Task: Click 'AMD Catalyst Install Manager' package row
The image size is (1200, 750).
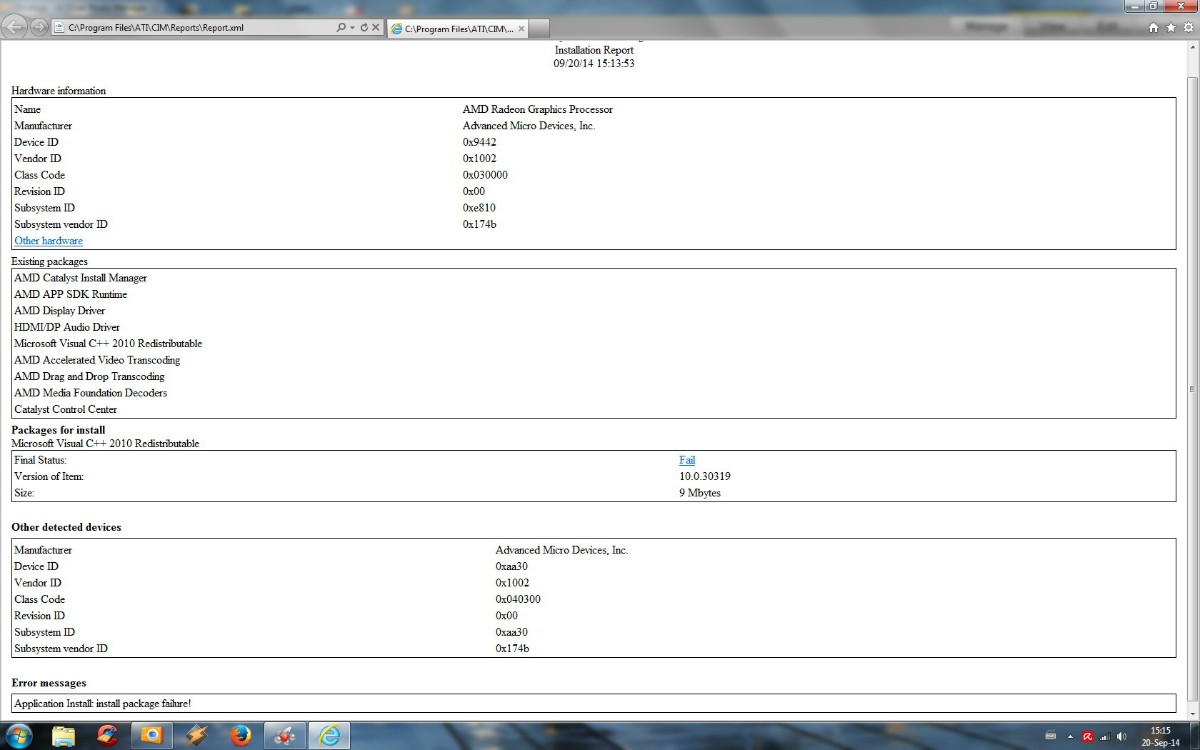Action: (x=80, y=278)
